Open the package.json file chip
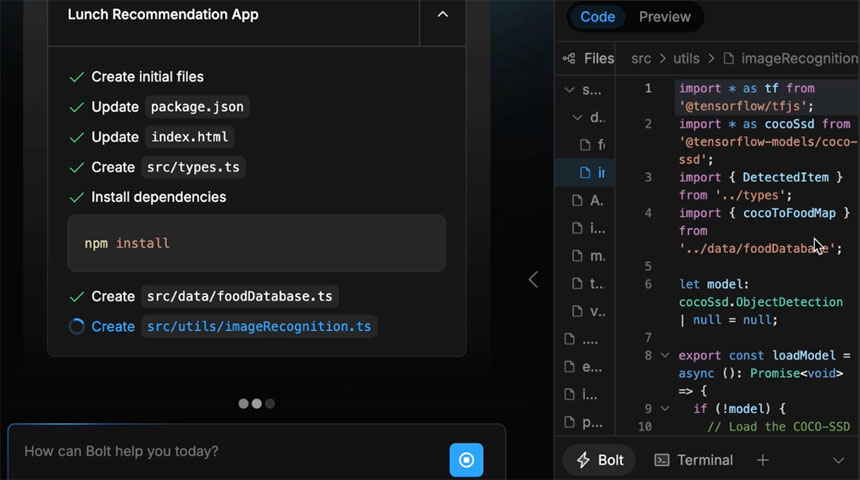 click(197, 107)
